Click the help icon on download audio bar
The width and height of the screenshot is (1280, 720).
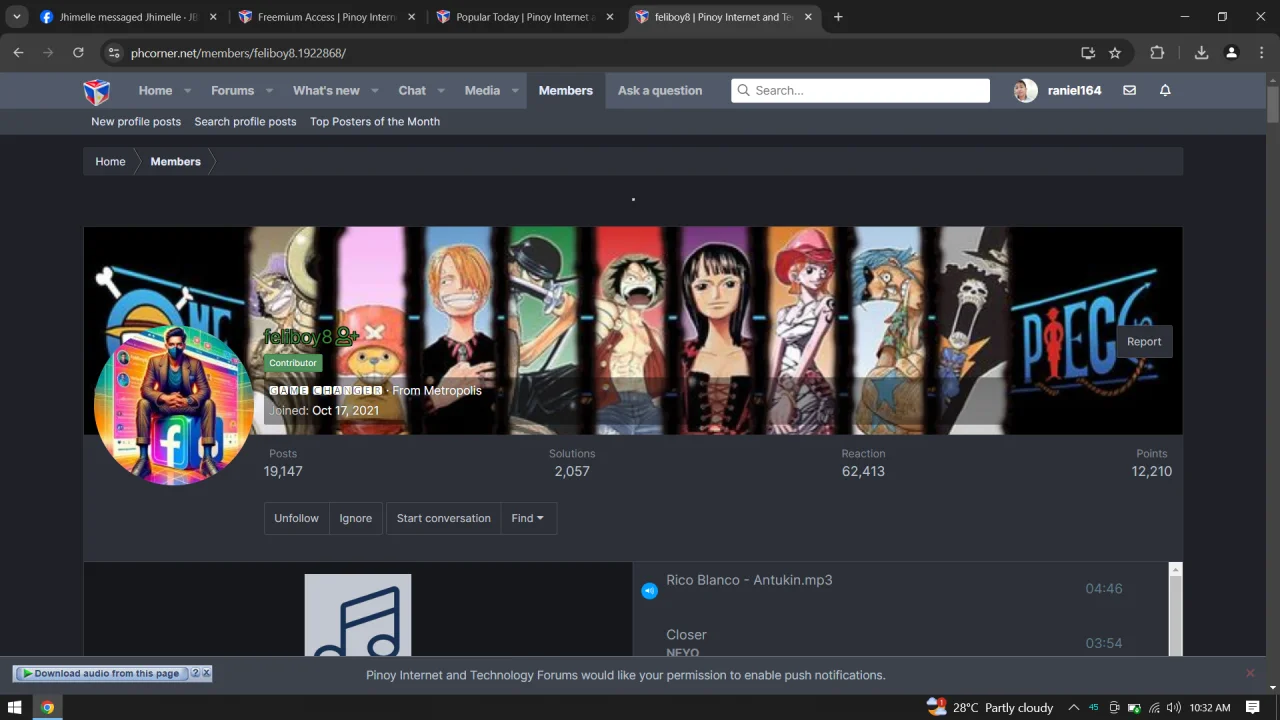[x=196, y=673]
